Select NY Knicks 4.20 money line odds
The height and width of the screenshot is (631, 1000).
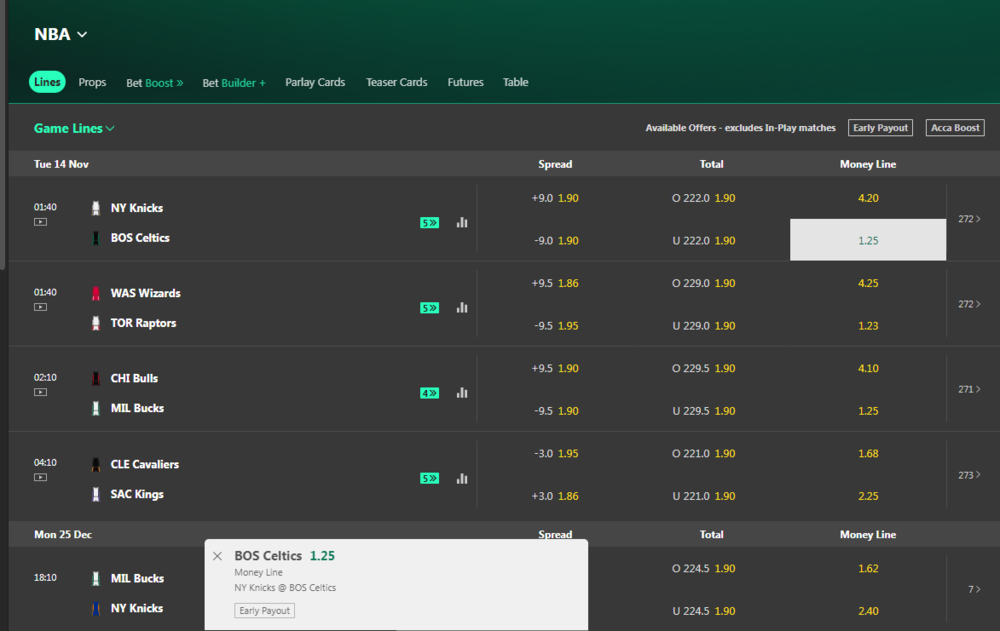coord(867,198)
